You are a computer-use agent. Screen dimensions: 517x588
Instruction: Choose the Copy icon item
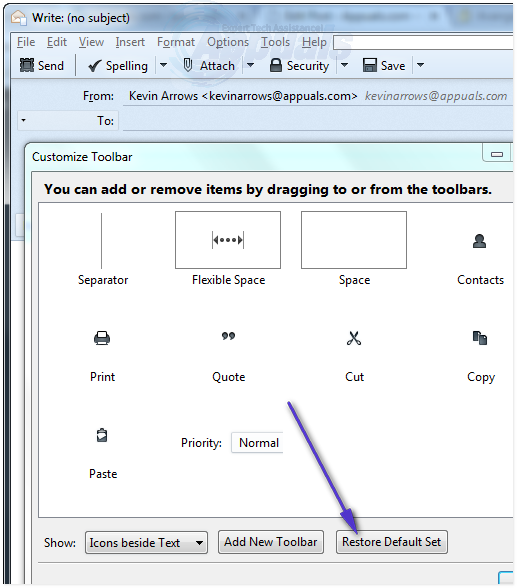pyautogui.click(x=480, y=338)
